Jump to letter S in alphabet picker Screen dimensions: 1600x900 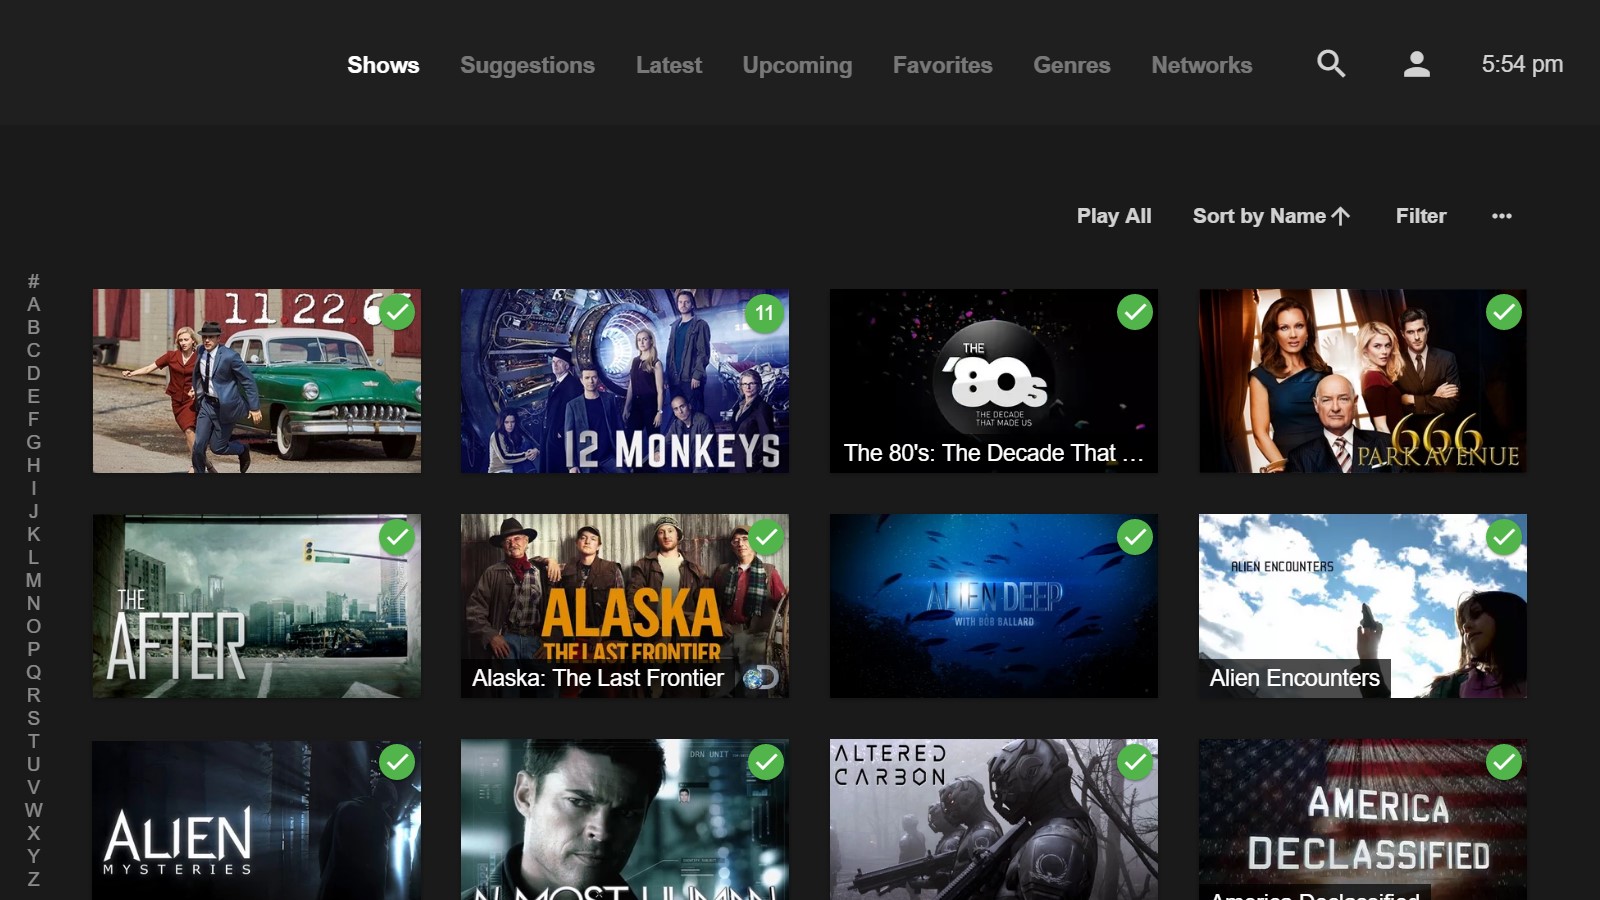[x=34, y=718]
